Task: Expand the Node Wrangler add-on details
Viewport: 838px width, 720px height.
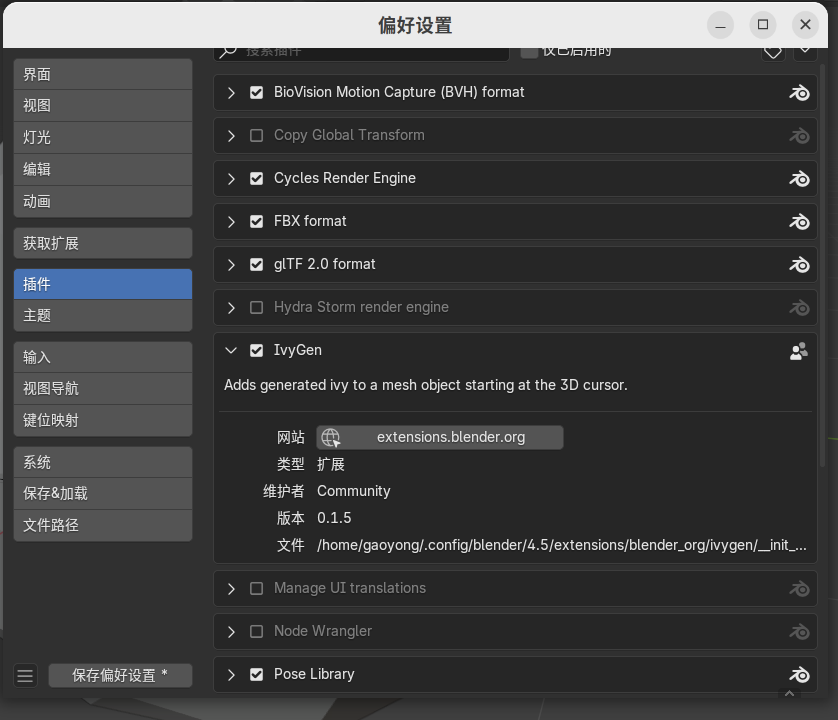Action: point(231,632)
